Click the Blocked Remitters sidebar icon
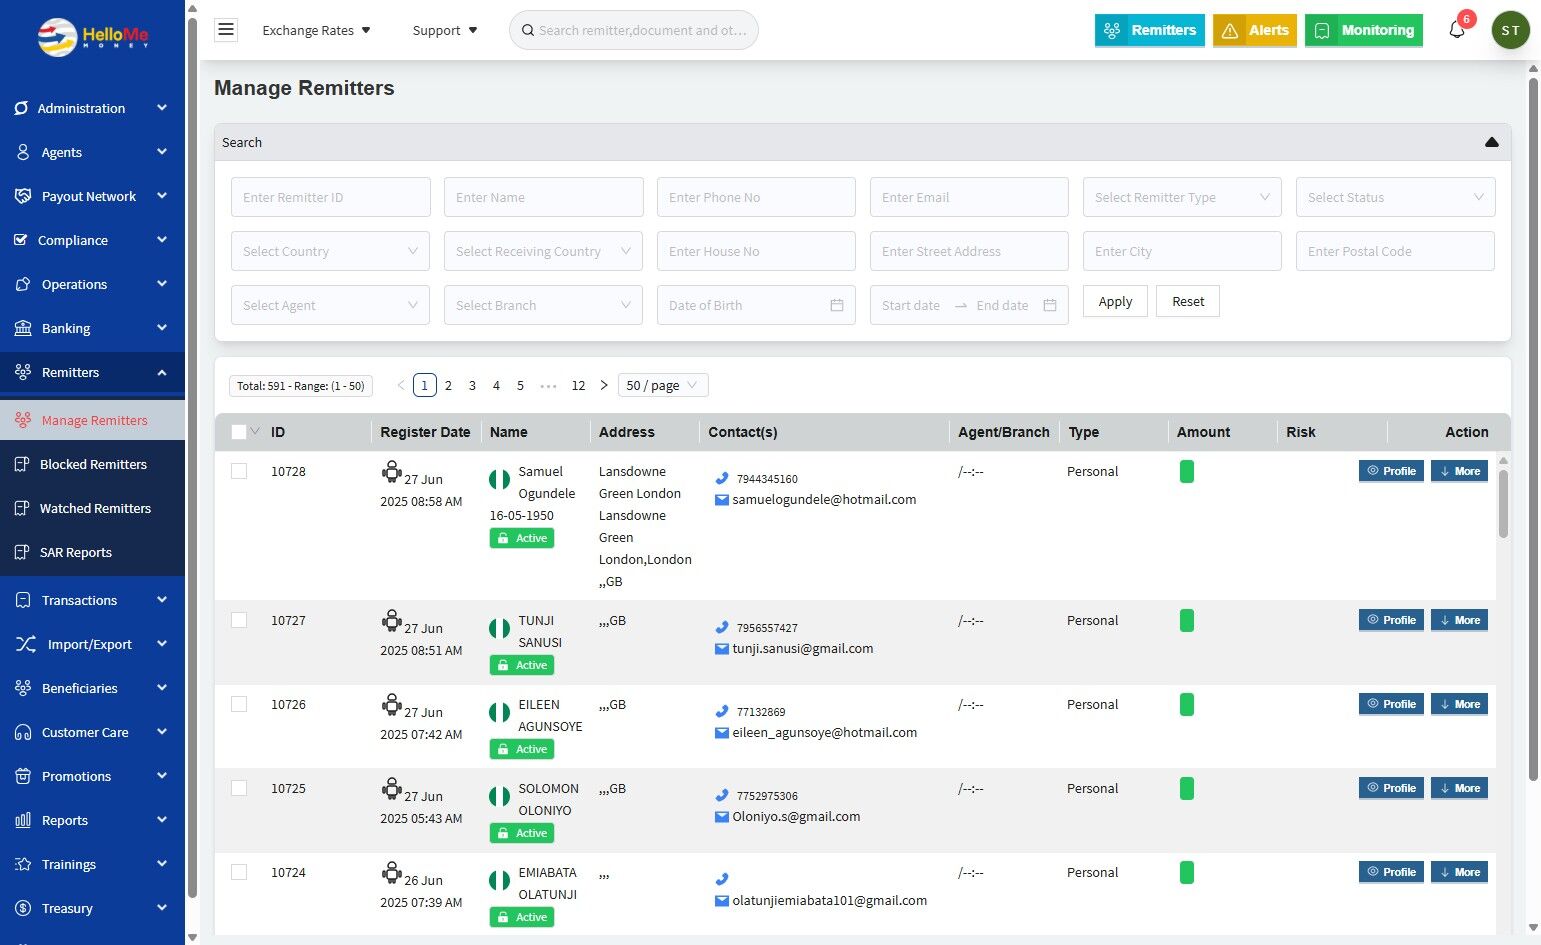1541x945 pixels. tap(22, 464)
